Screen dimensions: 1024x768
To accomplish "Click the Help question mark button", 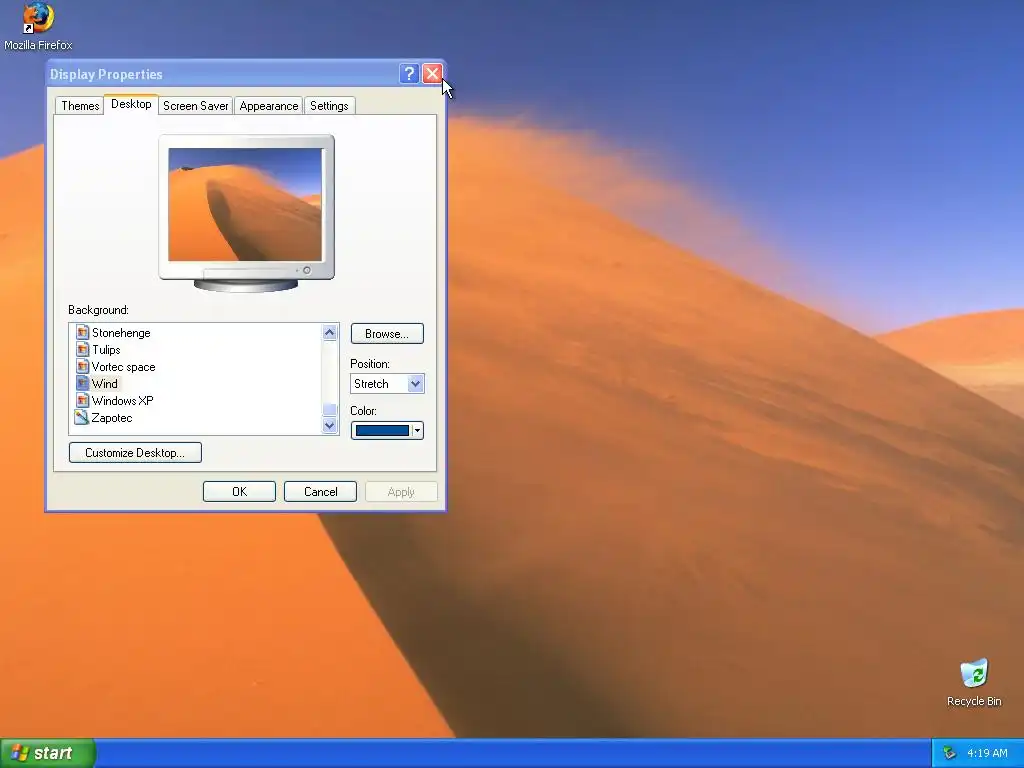I will pos(409,74).
